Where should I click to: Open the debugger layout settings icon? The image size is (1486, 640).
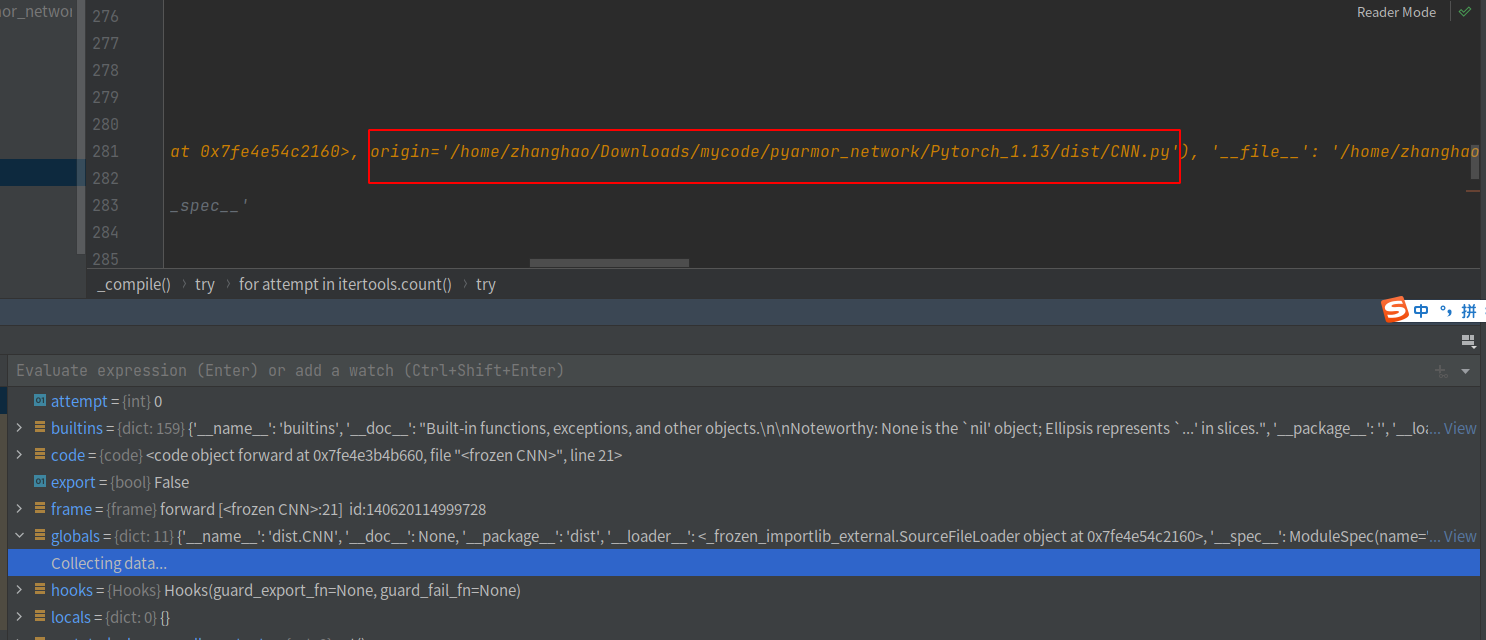click(1468, 341)
